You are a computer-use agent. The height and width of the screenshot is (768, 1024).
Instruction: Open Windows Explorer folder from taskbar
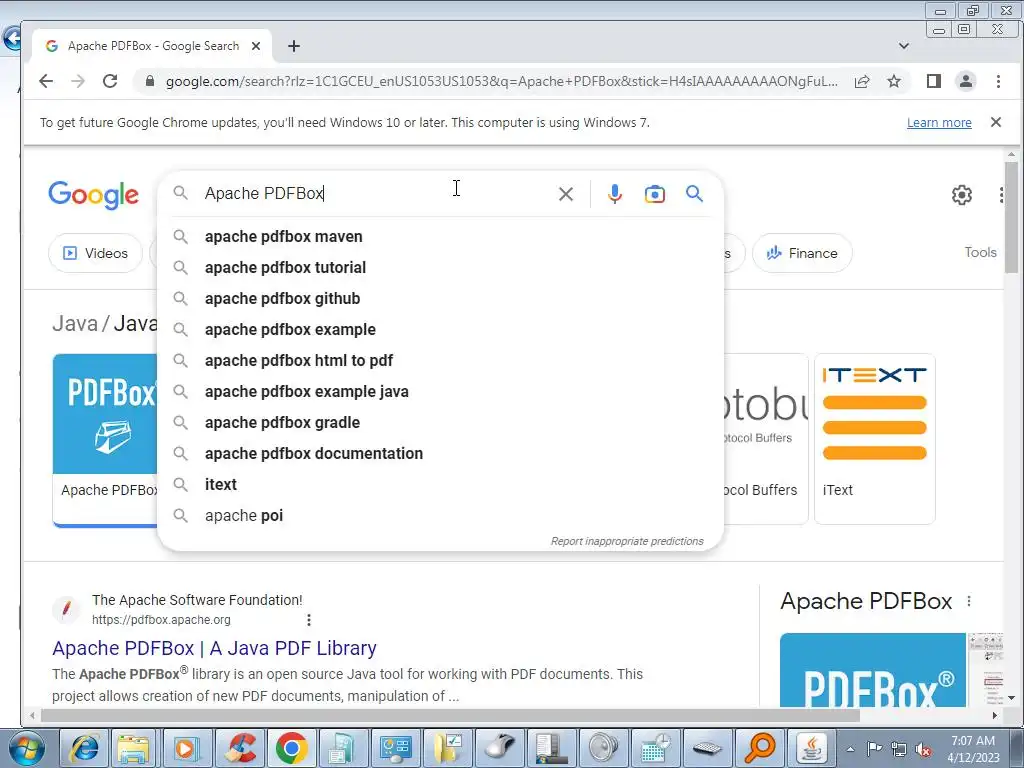tap(134, 748)
